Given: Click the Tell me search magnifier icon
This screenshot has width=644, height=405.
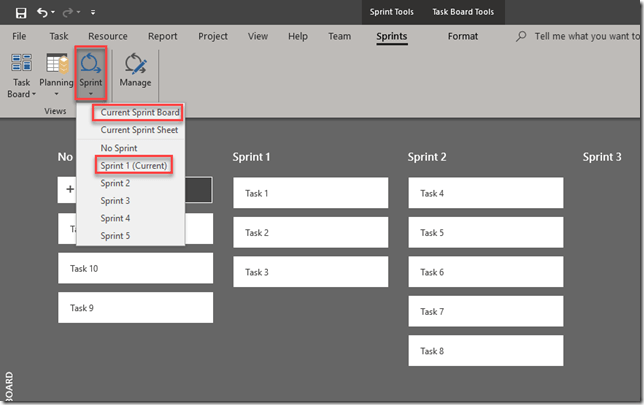Looking at the screenshot, I should point(521,36).
